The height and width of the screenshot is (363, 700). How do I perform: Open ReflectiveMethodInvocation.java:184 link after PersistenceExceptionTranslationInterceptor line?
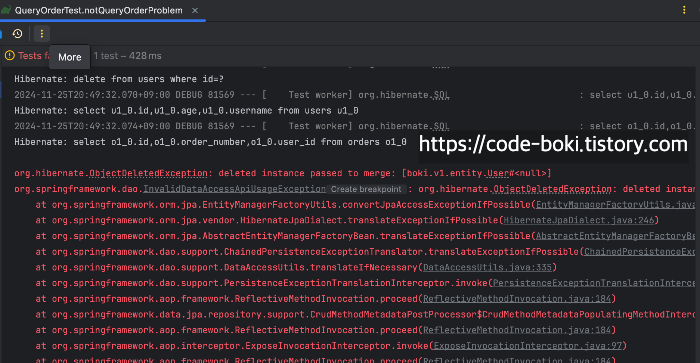click(x=517, y=298)
